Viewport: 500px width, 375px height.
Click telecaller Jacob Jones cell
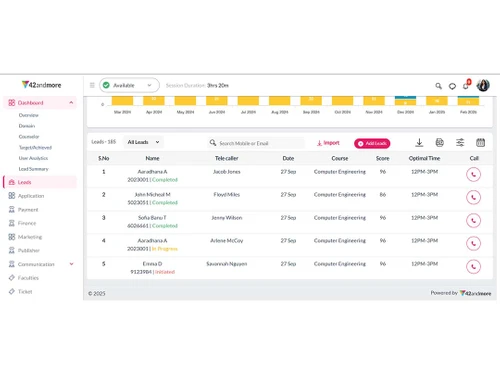click(227, 172)
